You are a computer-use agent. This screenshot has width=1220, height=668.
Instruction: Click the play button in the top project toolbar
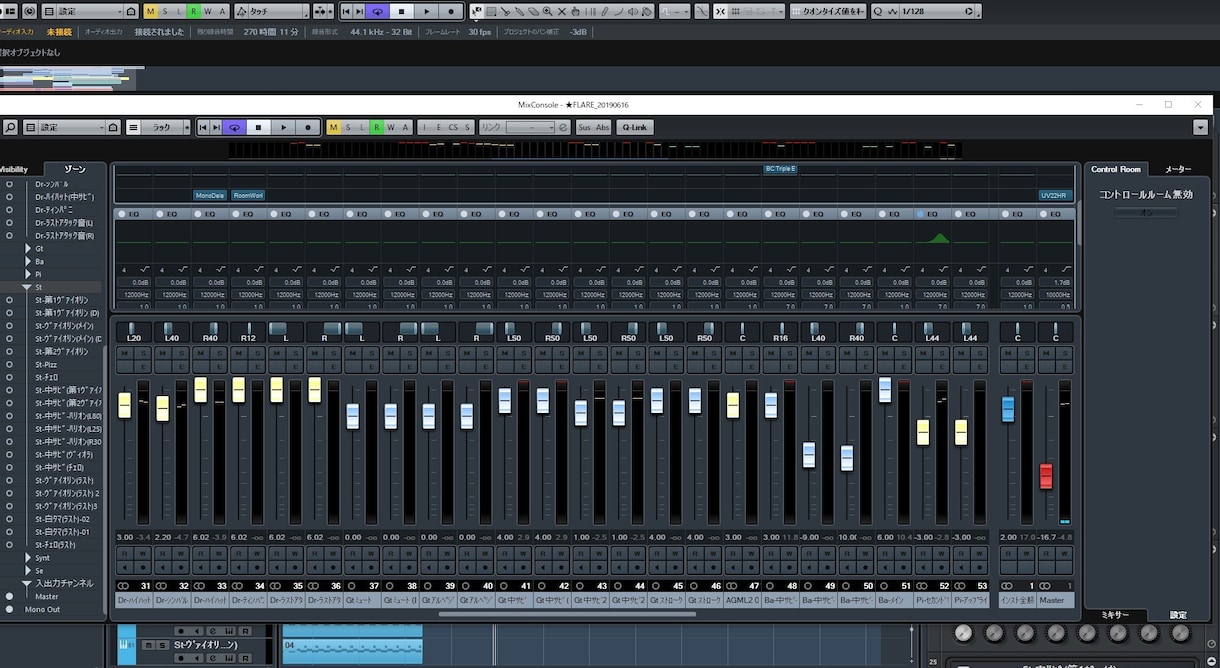[x=426, y=11]
